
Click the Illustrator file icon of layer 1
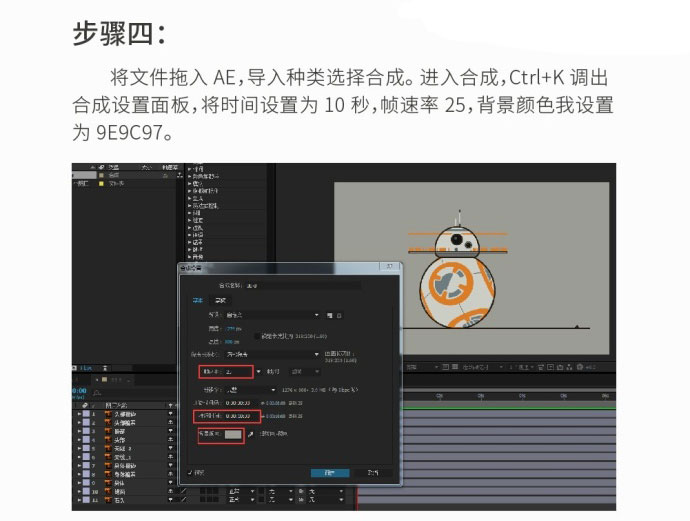[x=107, y=414]
